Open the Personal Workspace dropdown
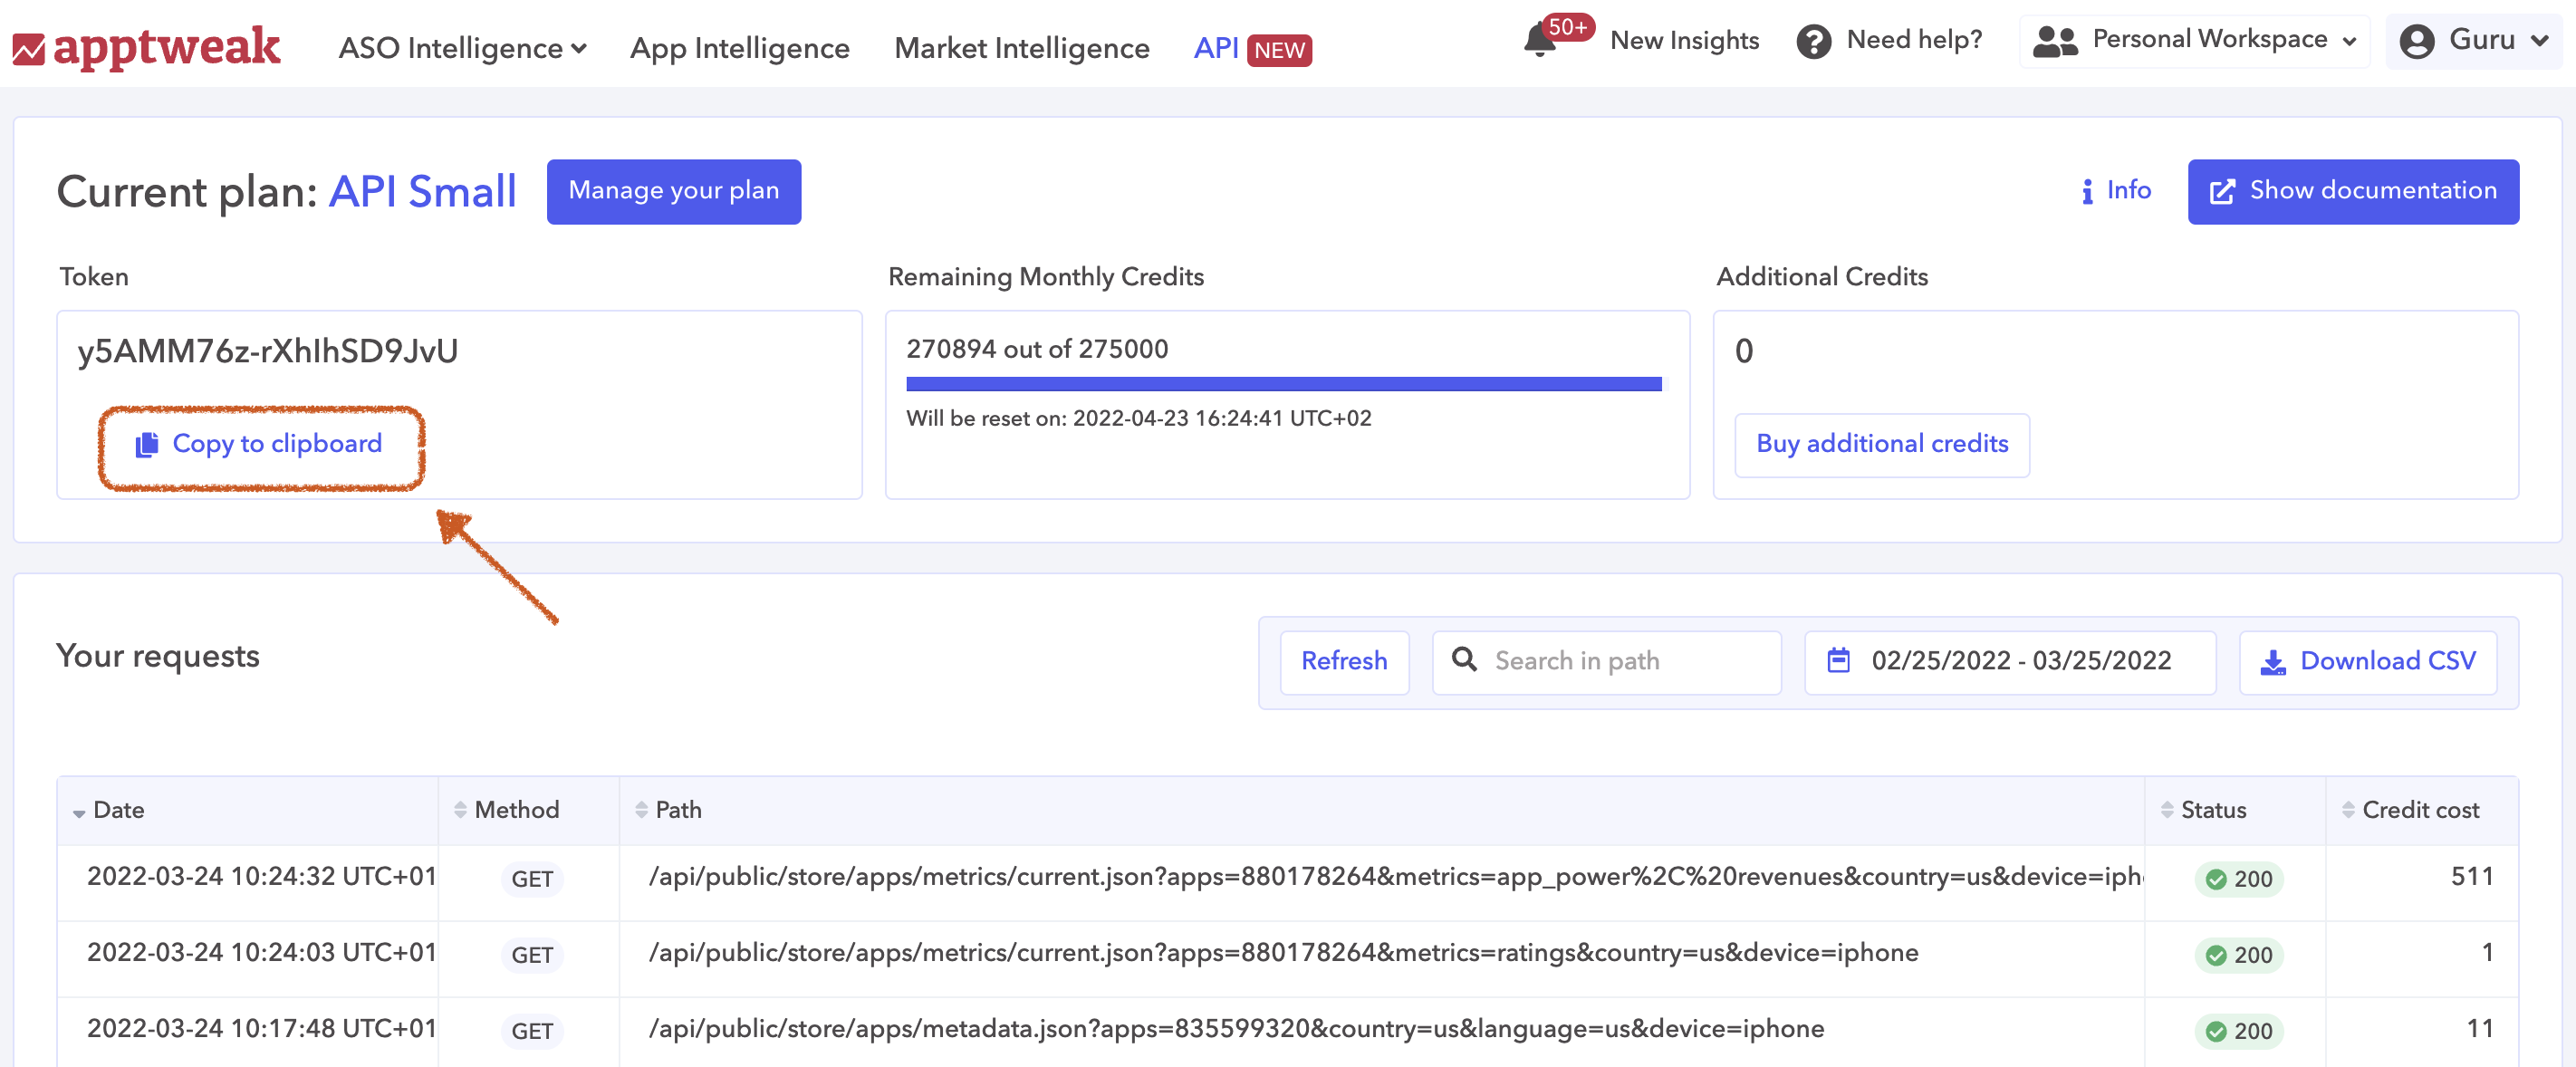The image size is (2576, 1067). point(2195,41)
